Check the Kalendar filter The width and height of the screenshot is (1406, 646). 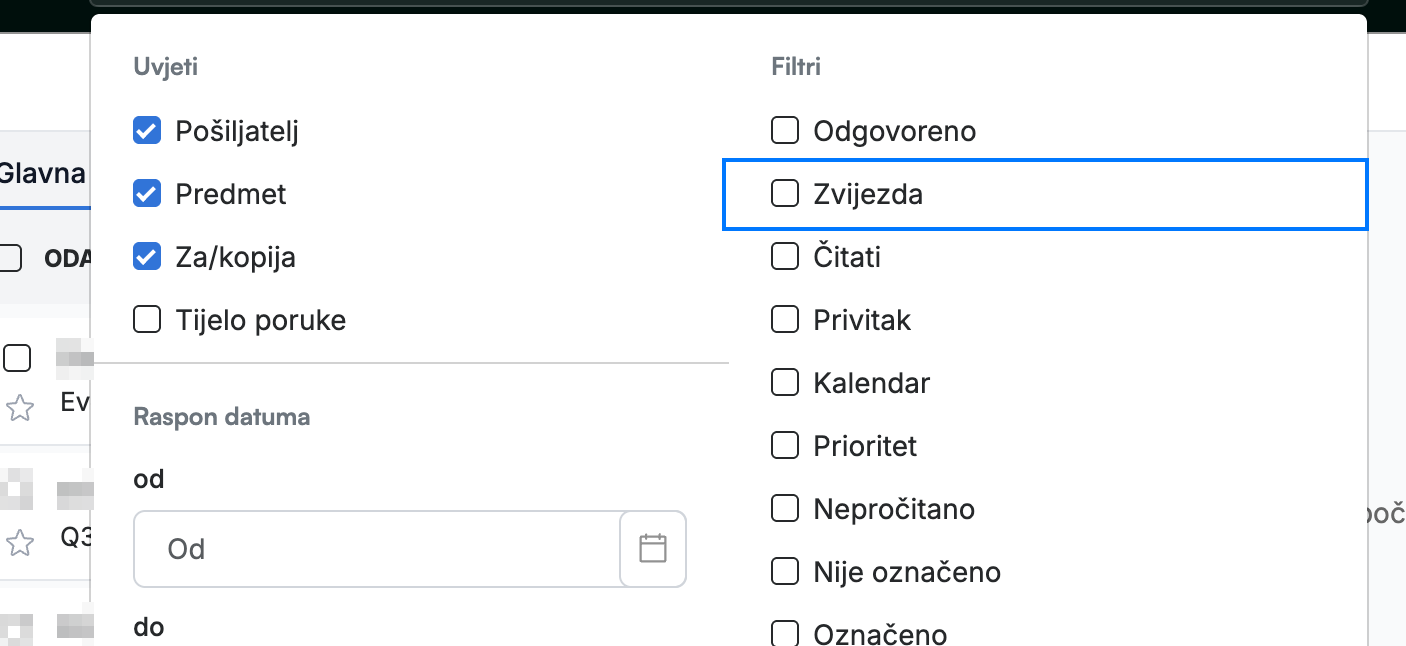(785, 383)
